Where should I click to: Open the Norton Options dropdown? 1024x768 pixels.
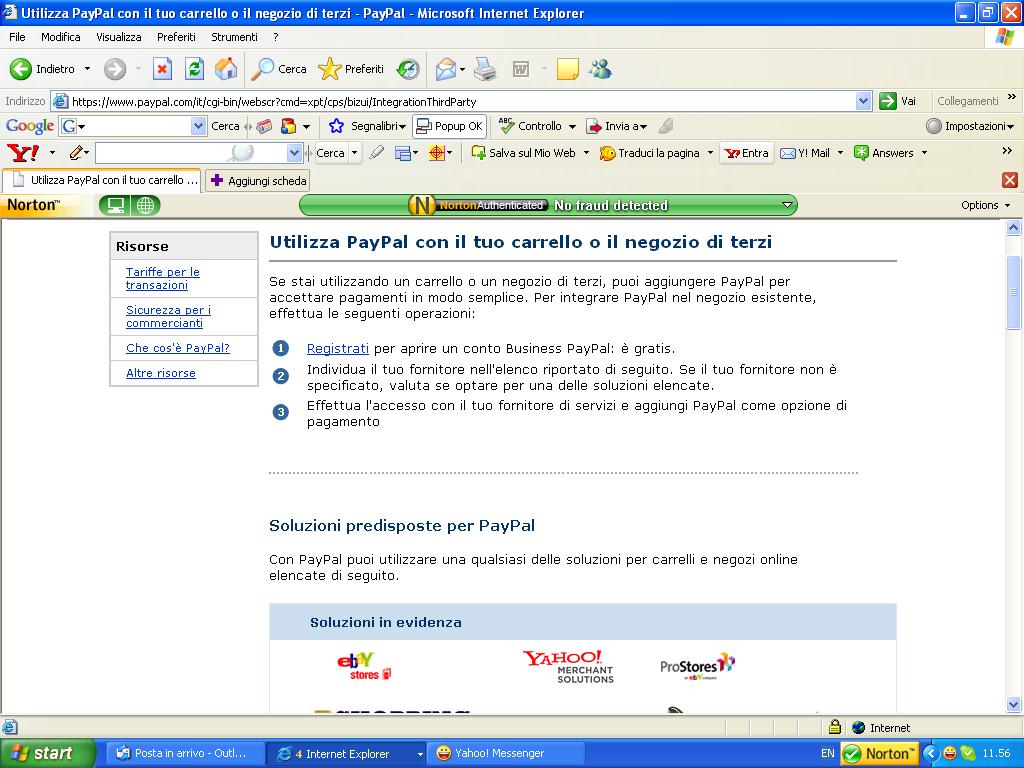pos(985,205)
